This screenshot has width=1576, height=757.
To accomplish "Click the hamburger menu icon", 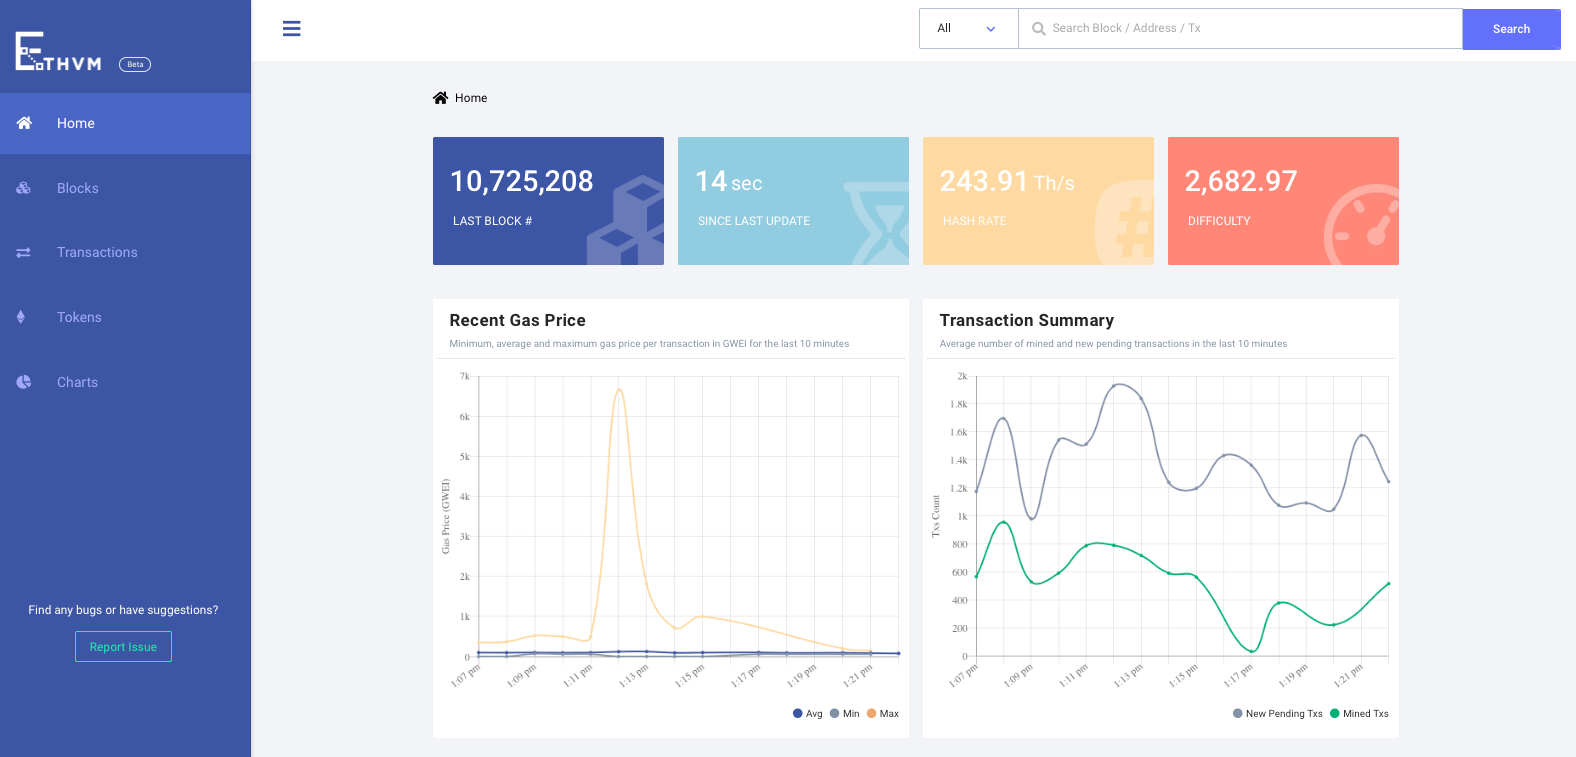I will pos(292,28).
